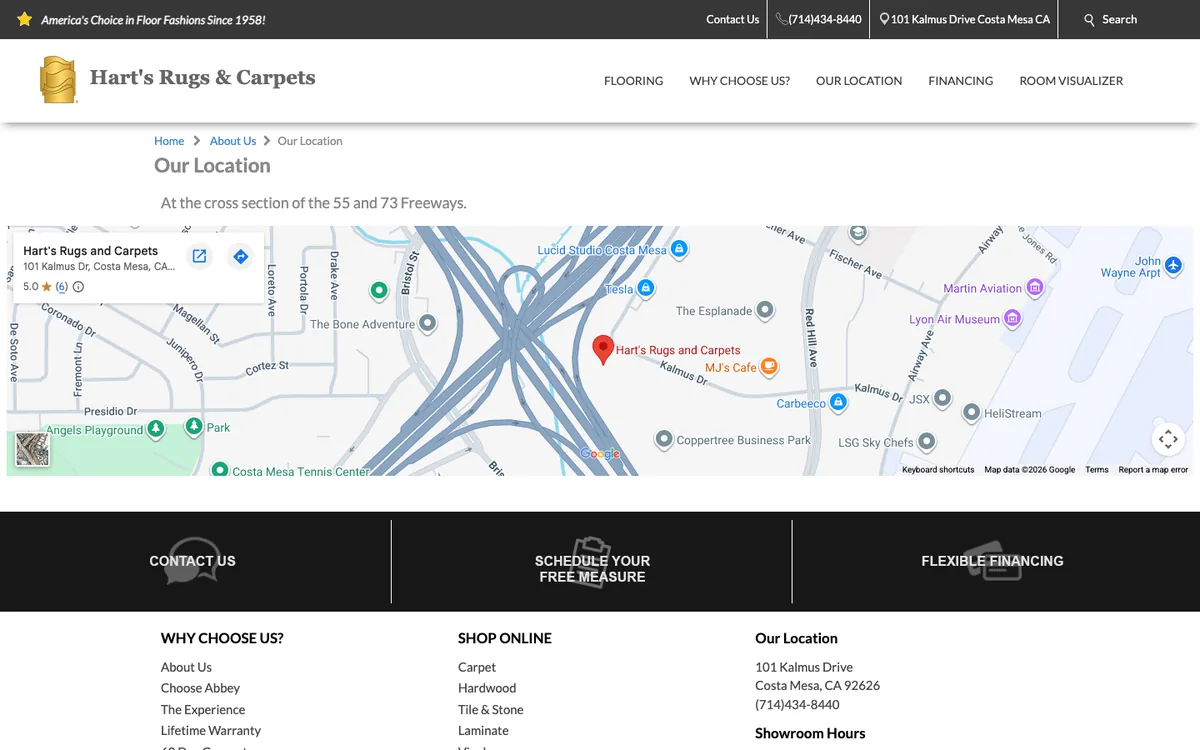The width and height of the screenshot is (1200, 750).
Task: Click the search magnifier icon
Action: point(1090,20)
